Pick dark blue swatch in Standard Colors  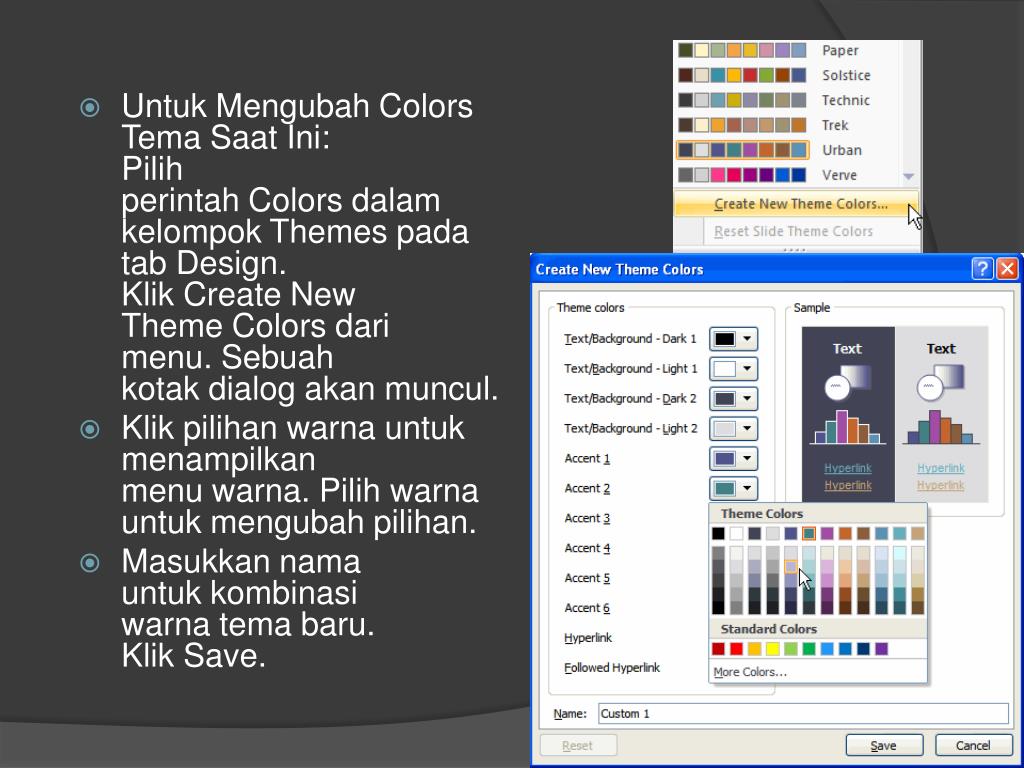(863, 648)
